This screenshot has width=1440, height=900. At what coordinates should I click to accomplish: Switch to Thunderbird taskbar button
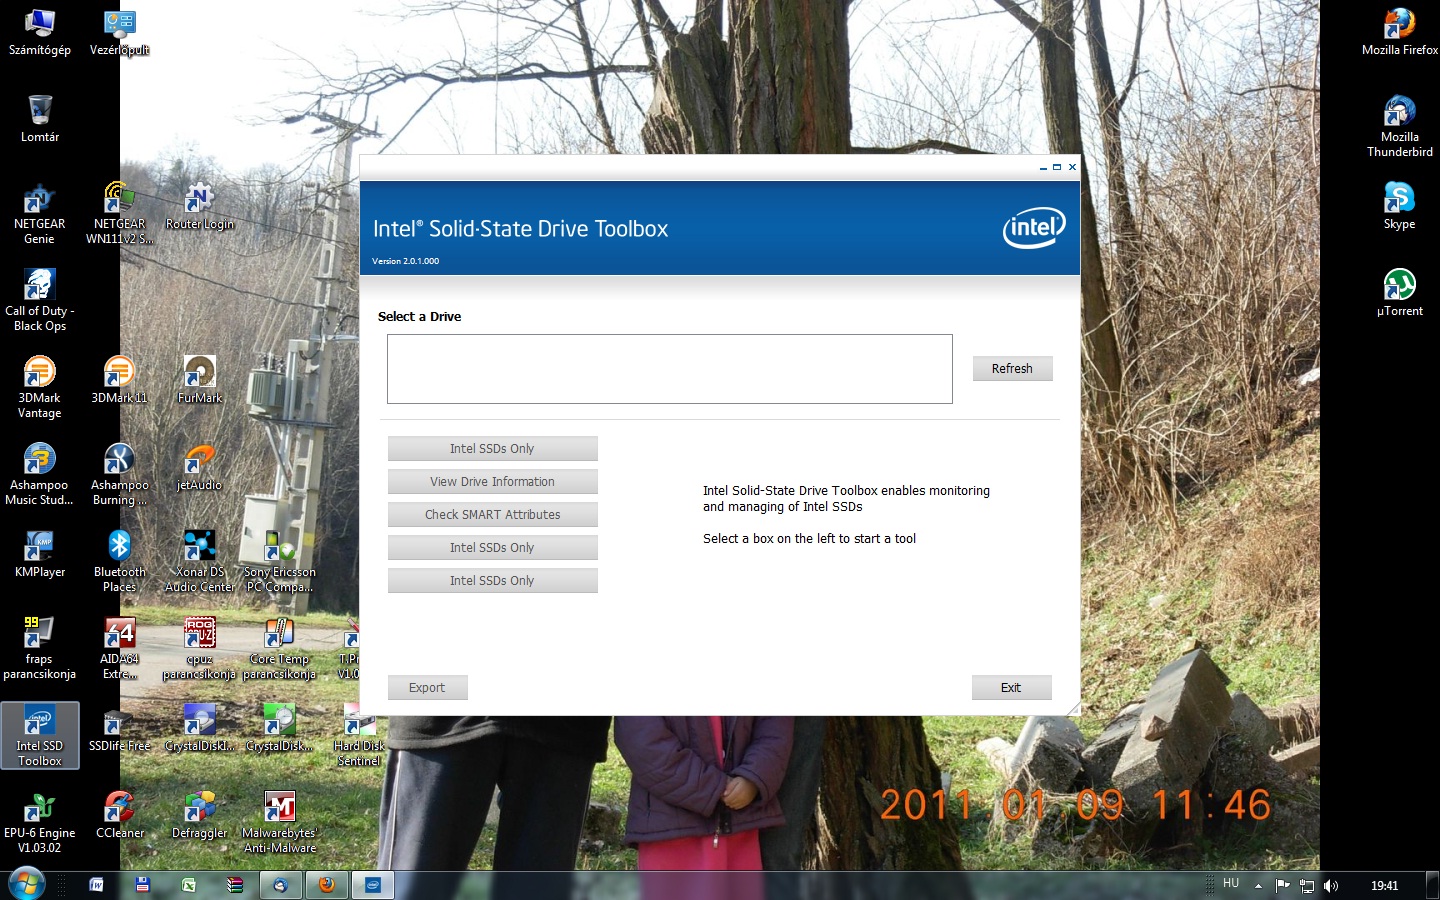281,885
